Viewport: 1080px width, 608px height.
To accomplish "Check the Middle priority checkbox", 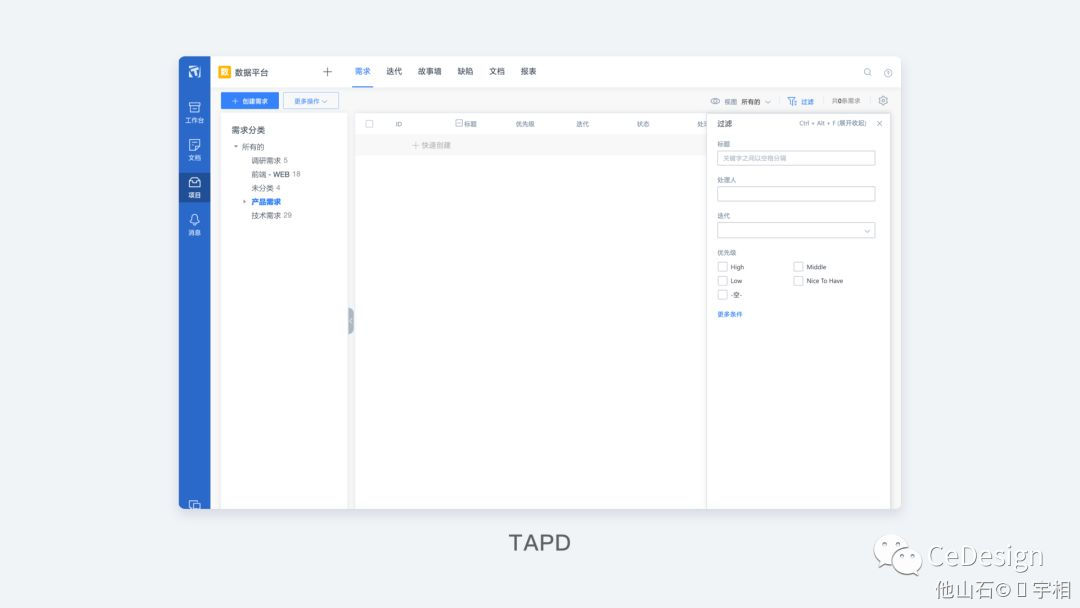I will [798, 266].
